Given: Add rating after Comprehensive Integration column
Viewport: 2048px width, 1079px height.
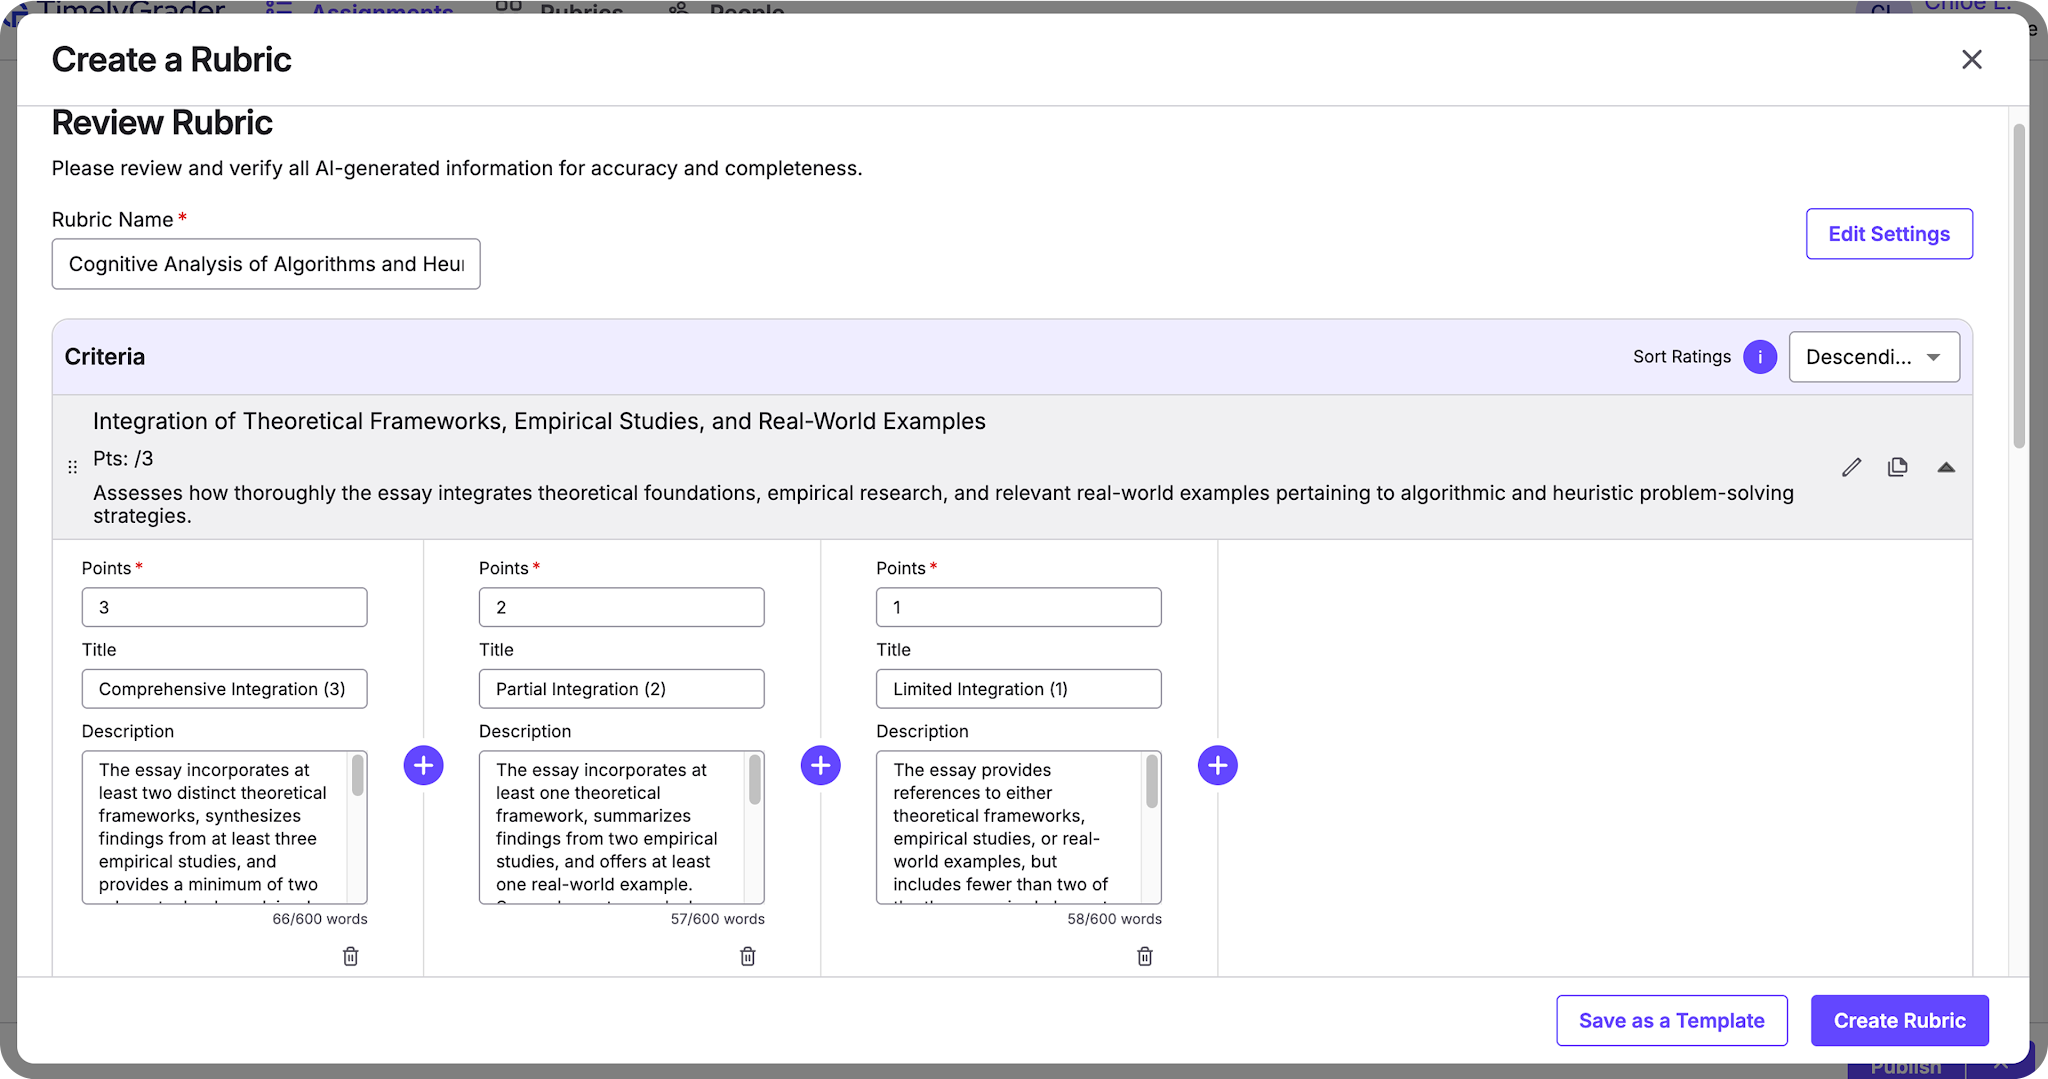Looking at the screenshot, I should (424, 766).
